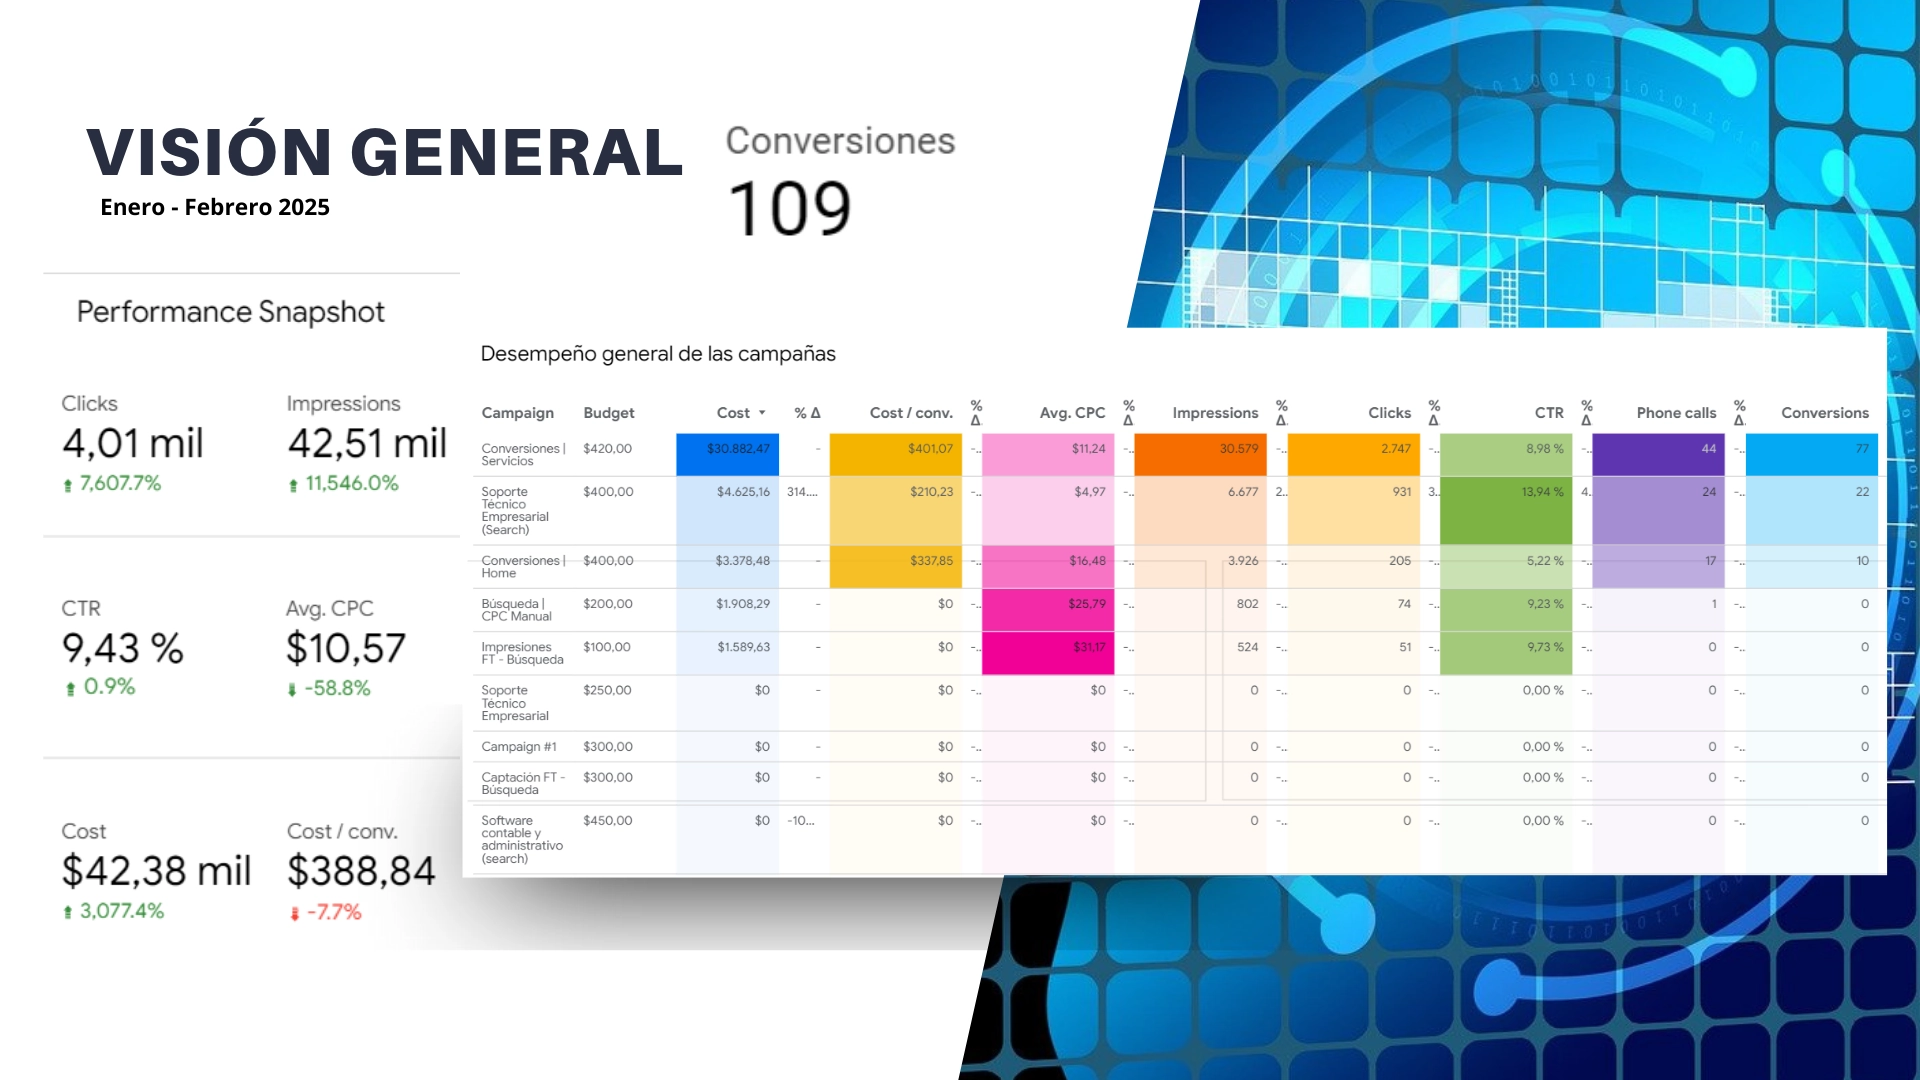
Task: Click the Impressions column header in table
Action: coord(1214,413)
